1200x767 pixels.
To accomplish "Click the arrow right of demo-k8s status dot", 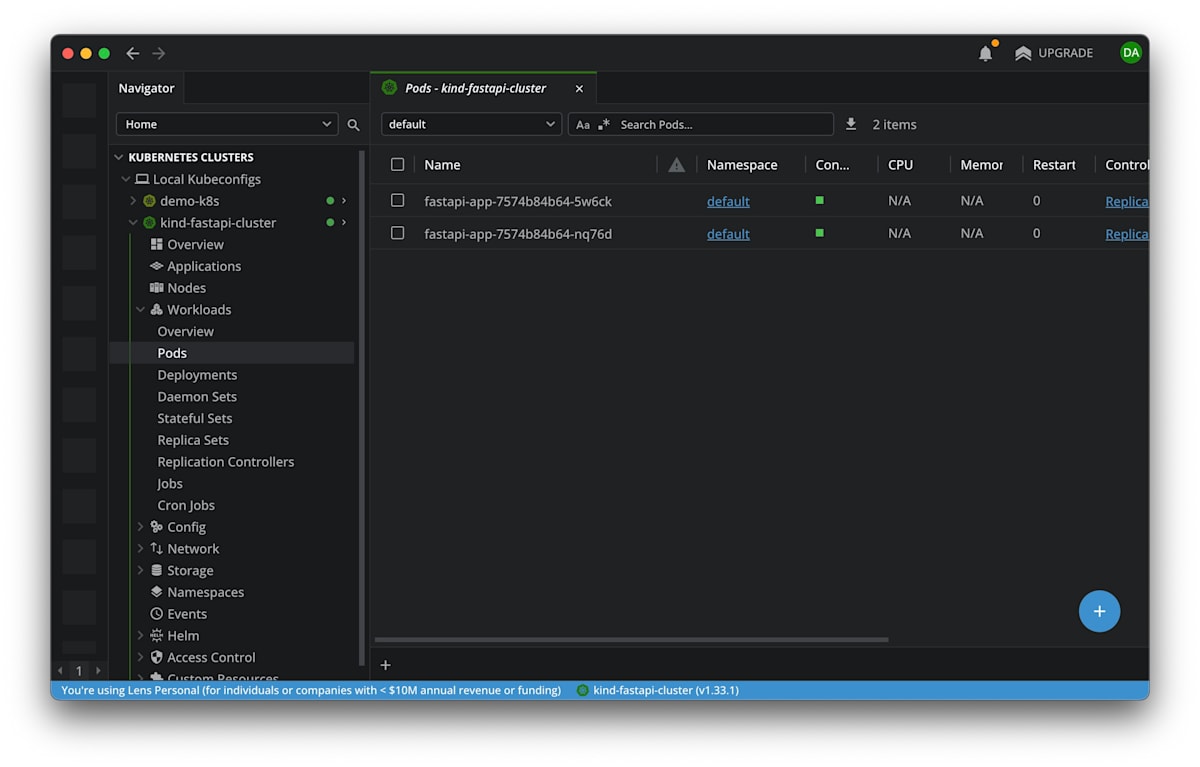I will pos(344,201).
